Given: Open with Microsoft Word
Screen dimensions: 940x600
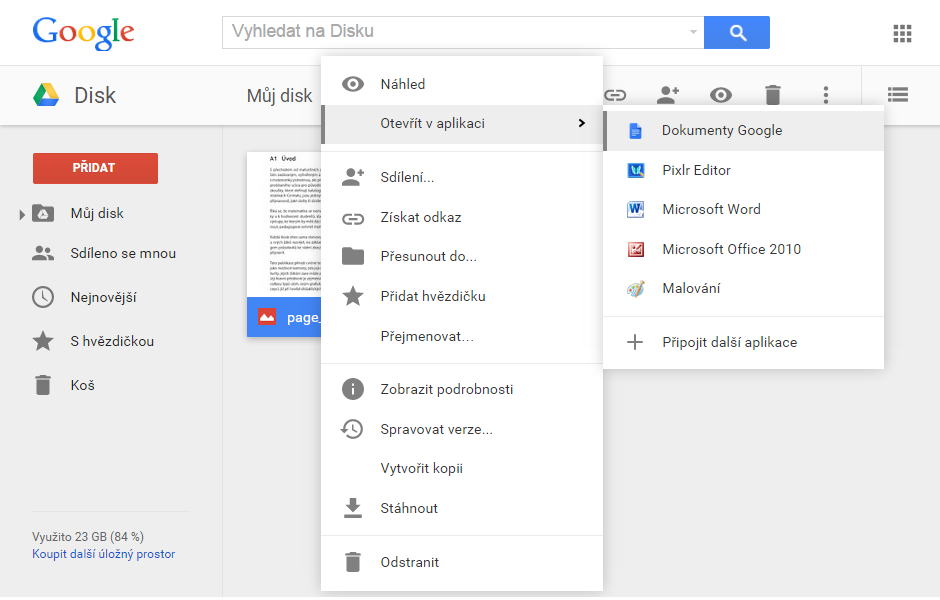Looking at the screenshot, I should [743, 210].
